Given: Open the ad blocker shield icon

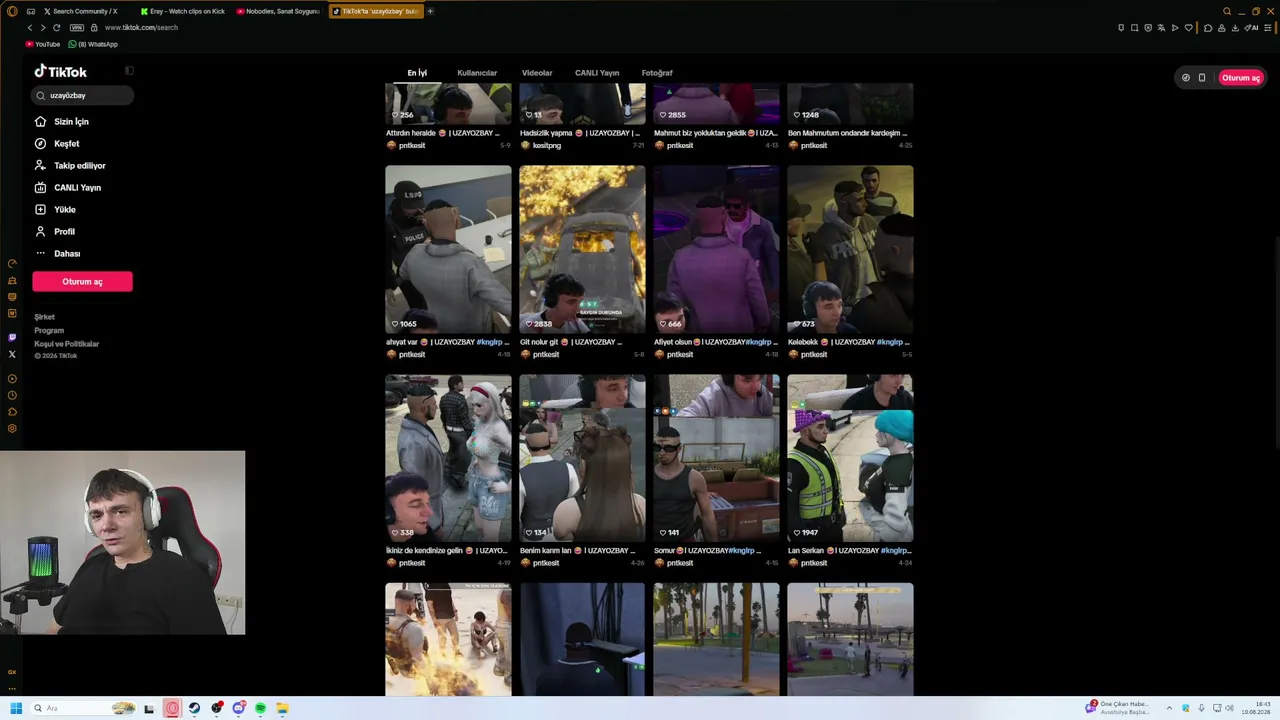Looking at the screenshot, I should (x=1148, y=28).
